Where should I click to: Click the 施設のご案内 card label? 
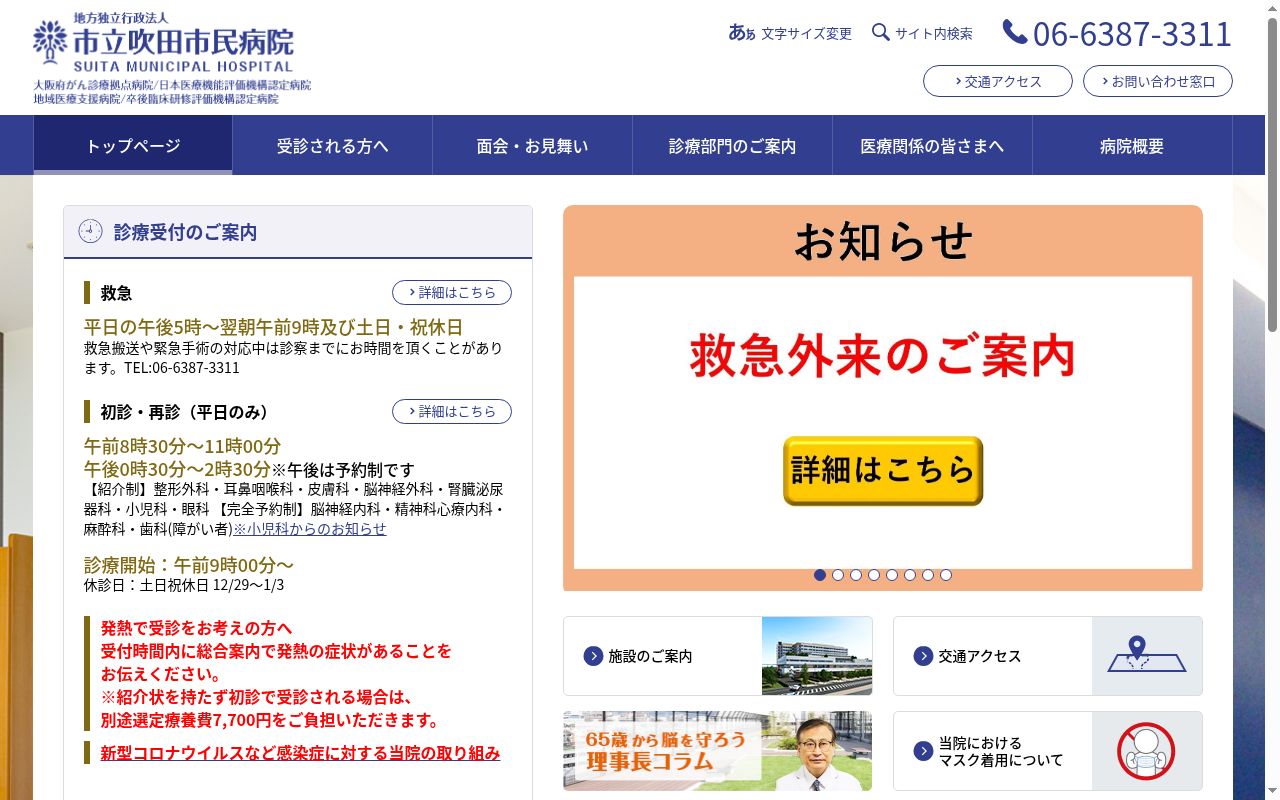point(650,656)
